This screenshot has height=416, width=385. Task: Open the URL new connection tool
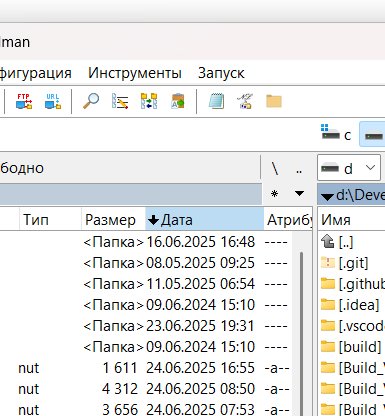(53, 101)
